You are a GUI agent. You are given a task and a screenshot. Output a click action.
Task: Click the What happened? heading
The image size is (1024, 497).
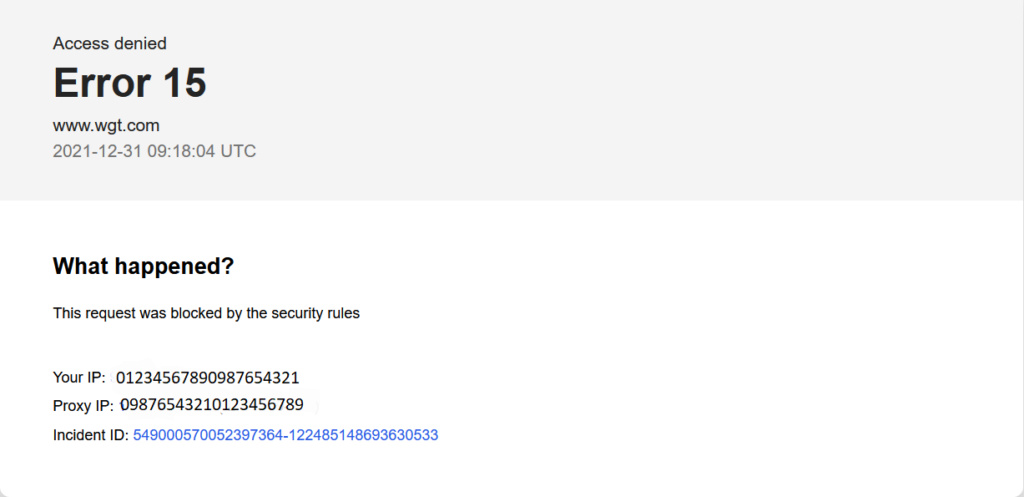coord(143,266)
